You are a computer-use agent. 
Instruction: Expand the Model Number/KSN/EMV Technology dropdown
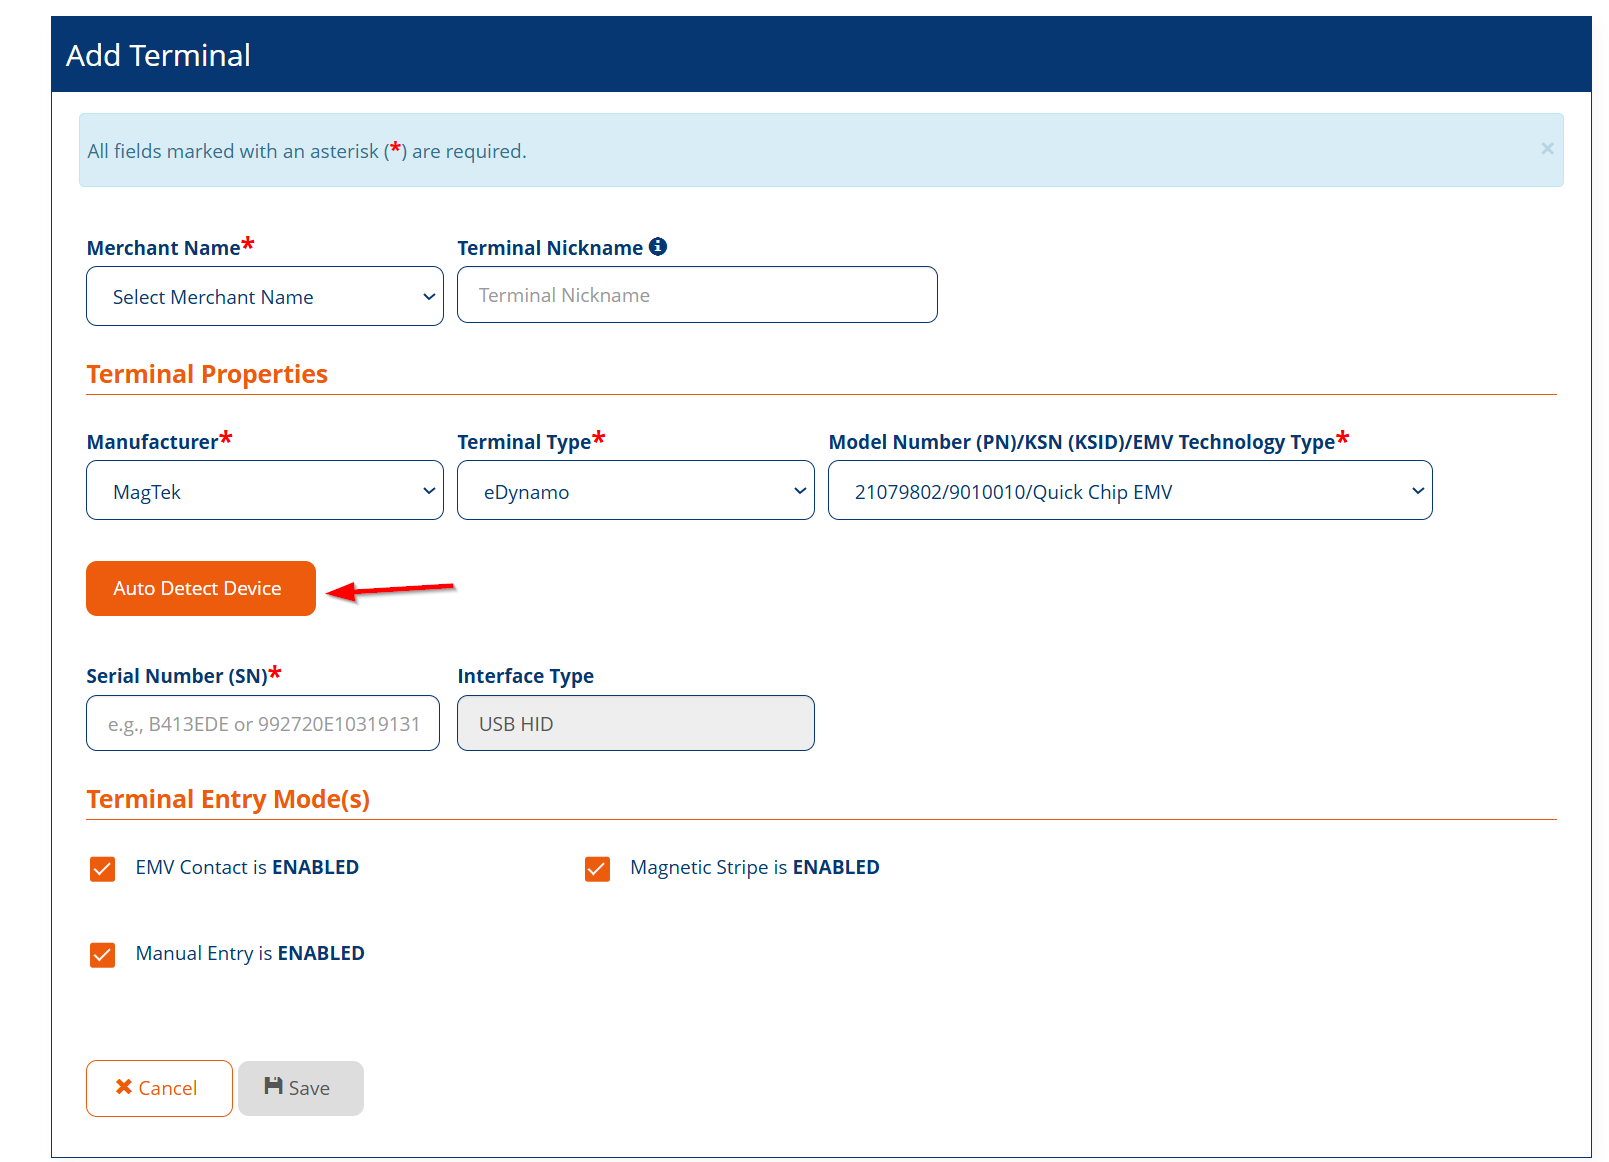point(1130,491)
